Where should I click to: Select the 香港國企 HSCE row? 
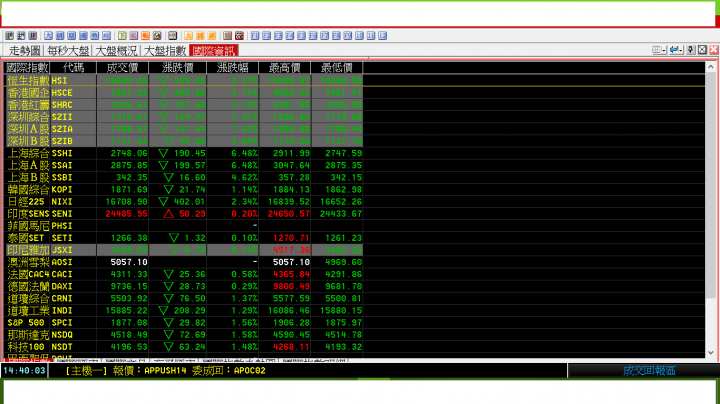[184, 93]
